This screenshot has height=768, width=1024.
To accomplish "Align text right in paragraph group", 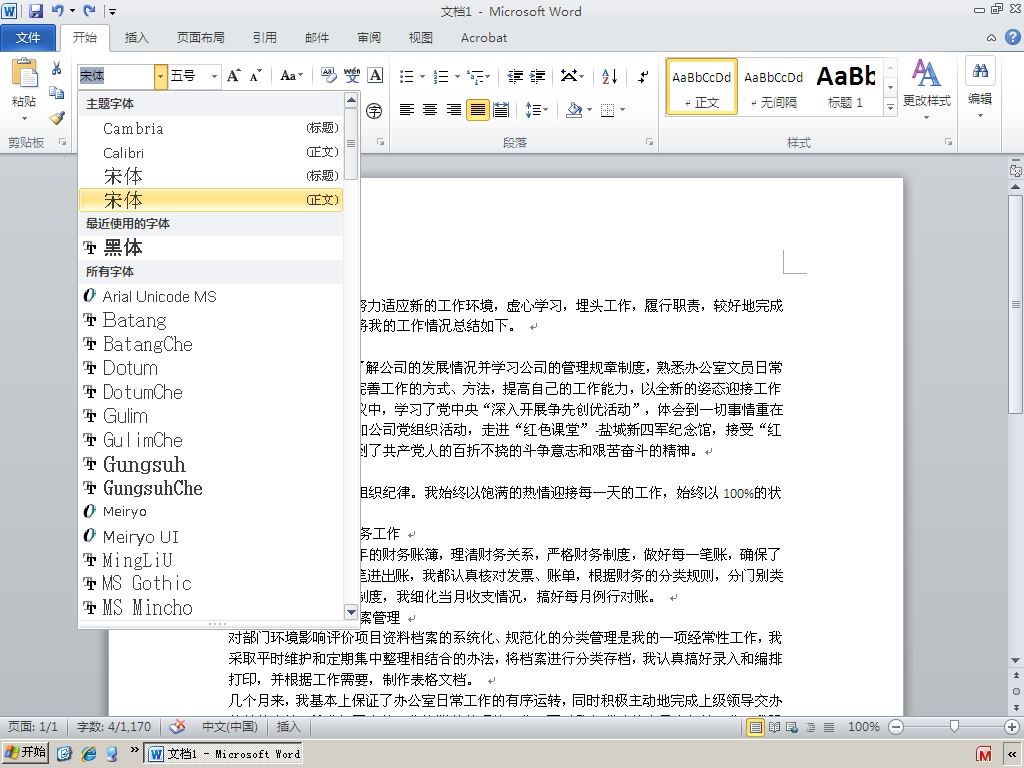I will tap(453, 110).
